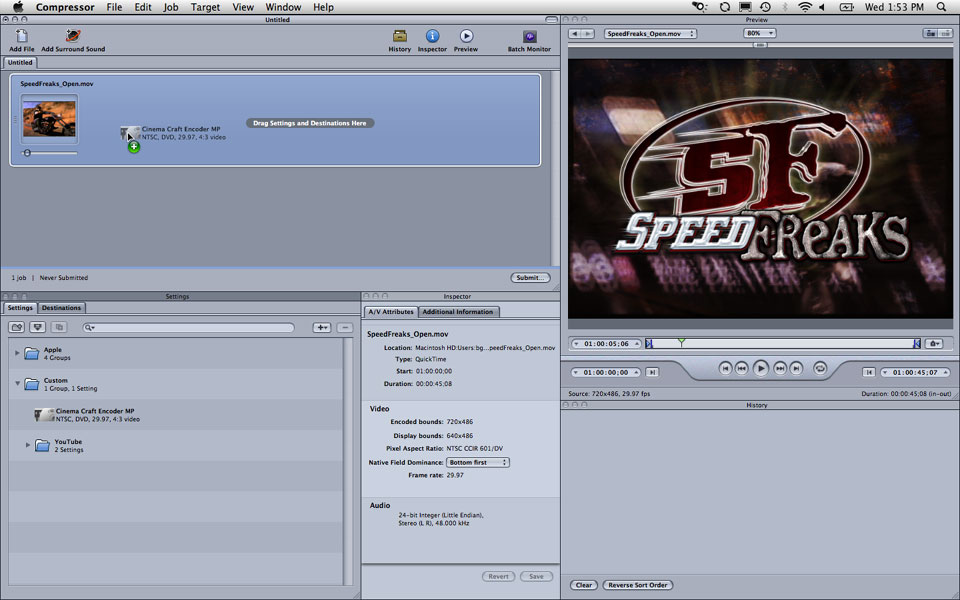
Task: Click the Preview back arrow button
Action: (x=574, y=34)
